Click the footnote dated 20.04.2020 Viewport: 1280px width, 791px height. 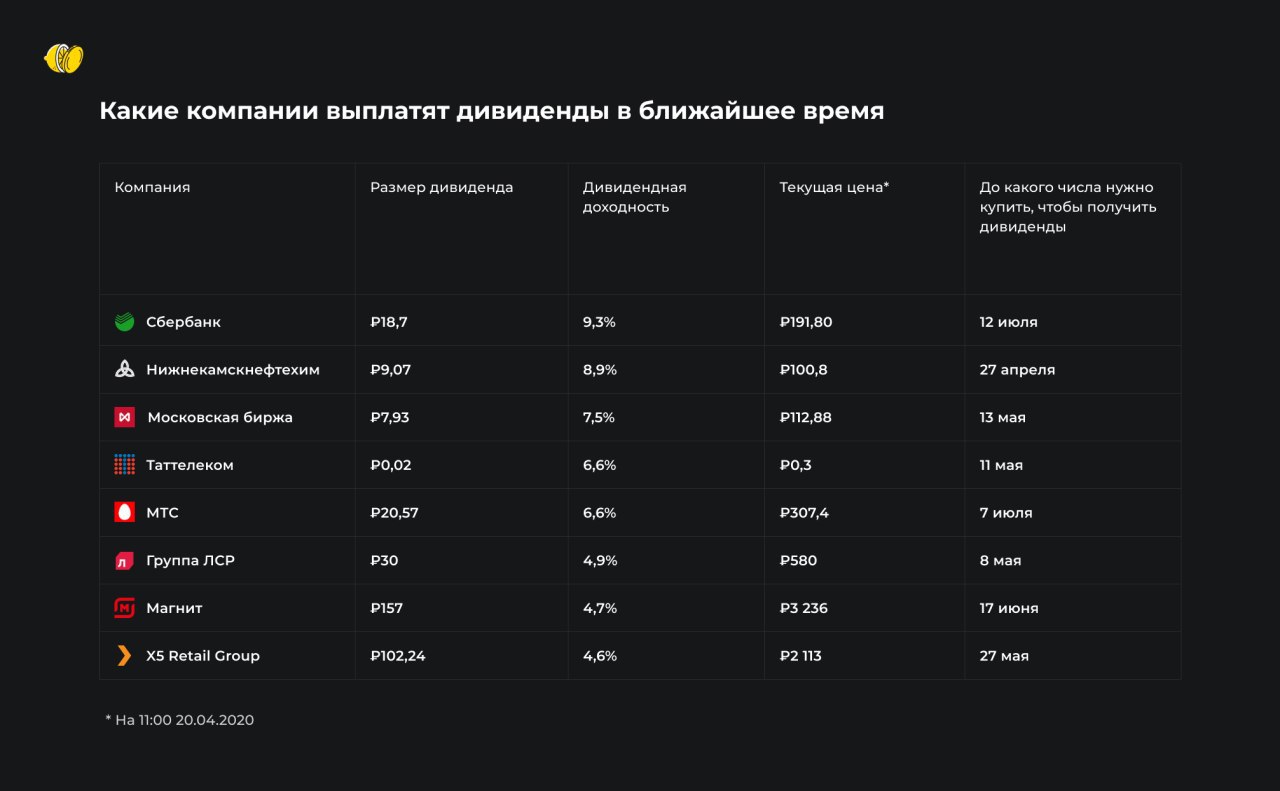click(x=180, y=720)
